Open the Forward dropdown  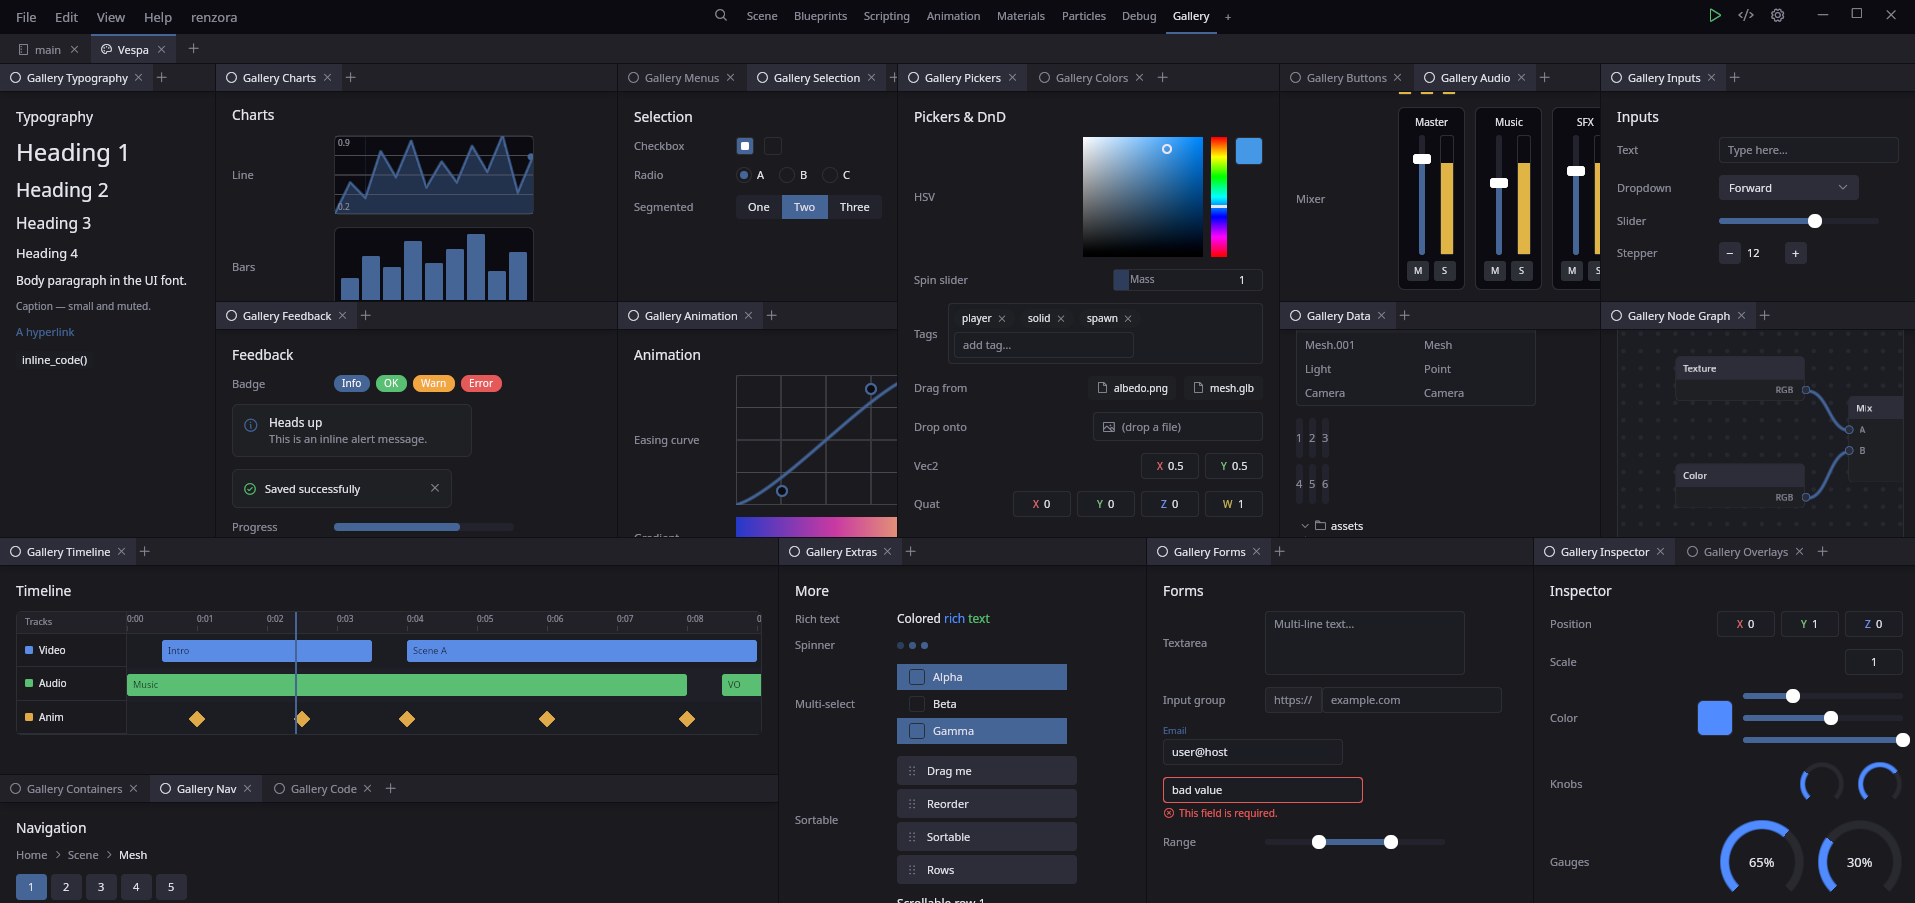(x=1788, y=188)
